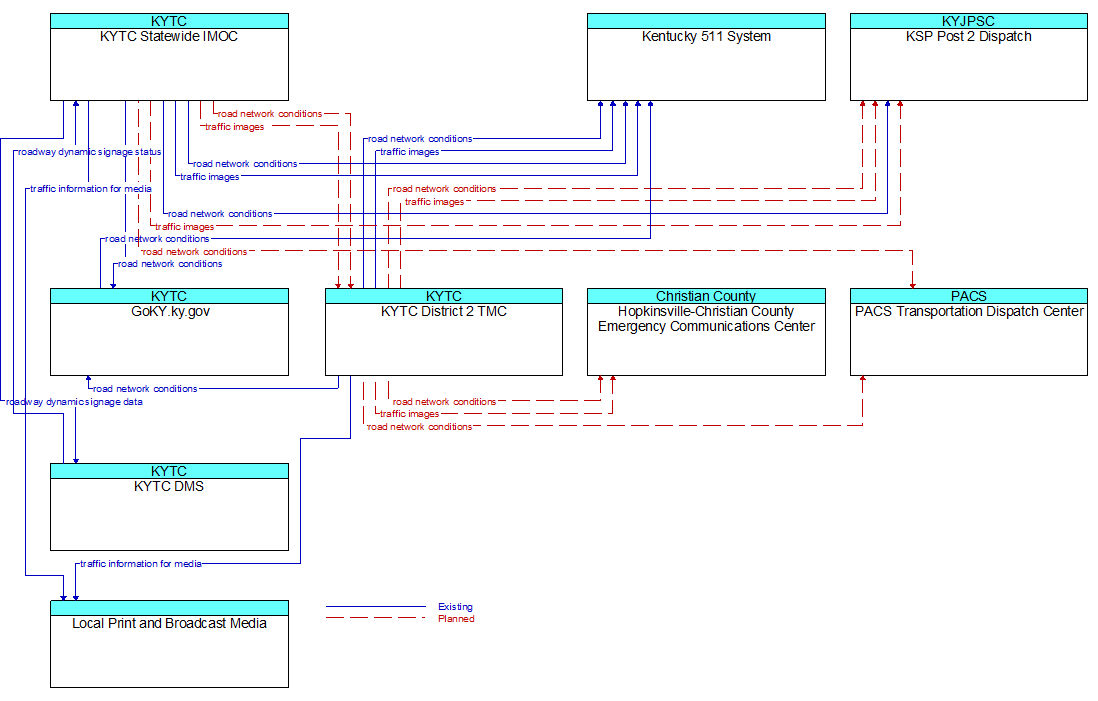Select the KYTC District 2 TMC box
This screenshot has height=701, width=1098.
click(444, 332)
